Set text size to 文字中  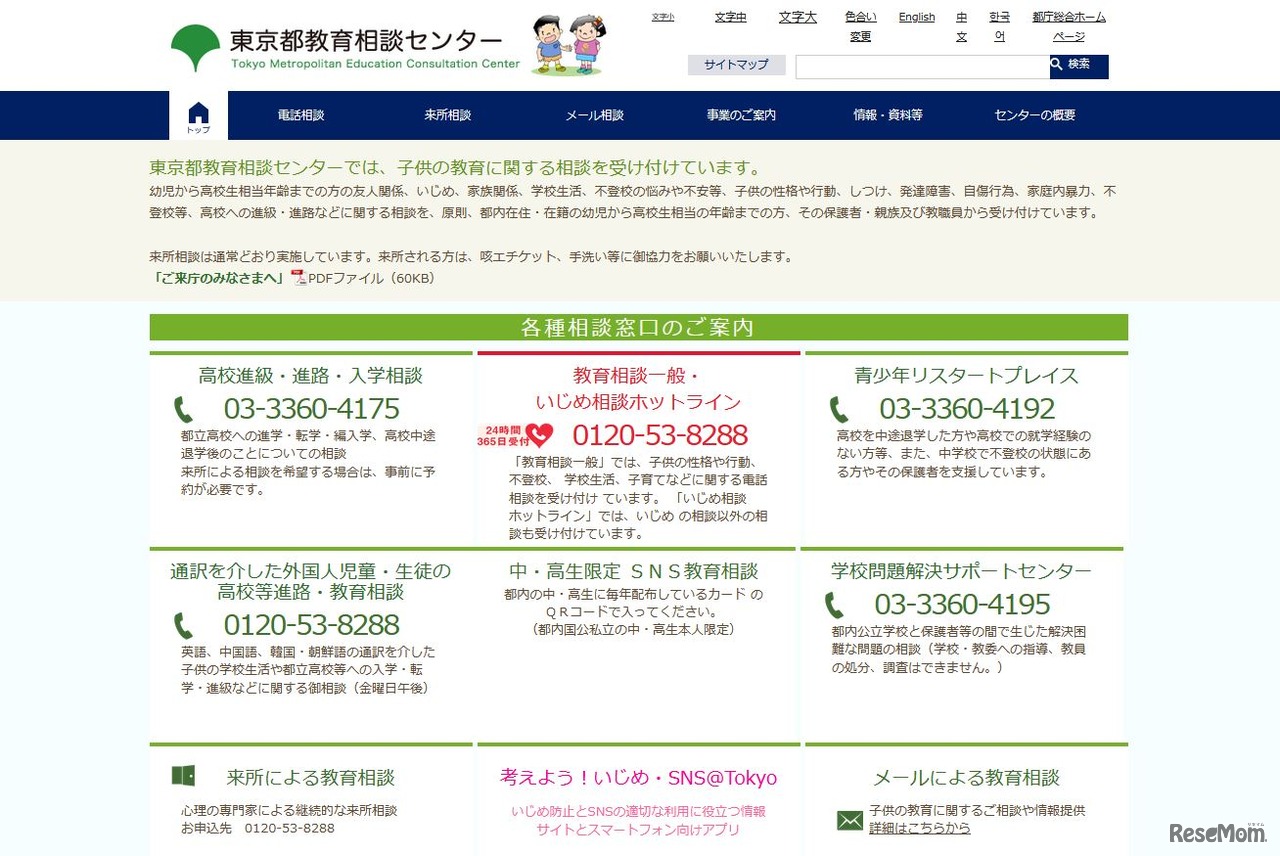(x=730, y=17)
